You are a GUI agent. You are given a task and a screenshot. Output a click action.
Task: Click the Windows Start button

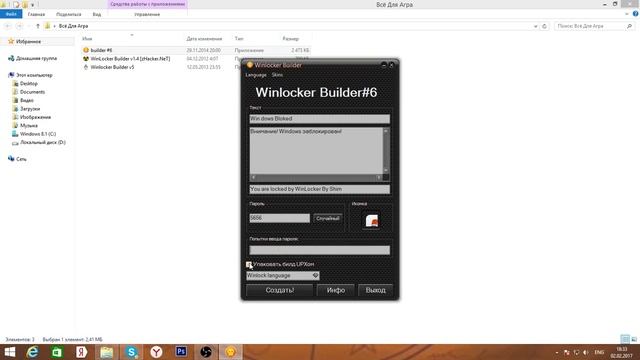(10, 352)
